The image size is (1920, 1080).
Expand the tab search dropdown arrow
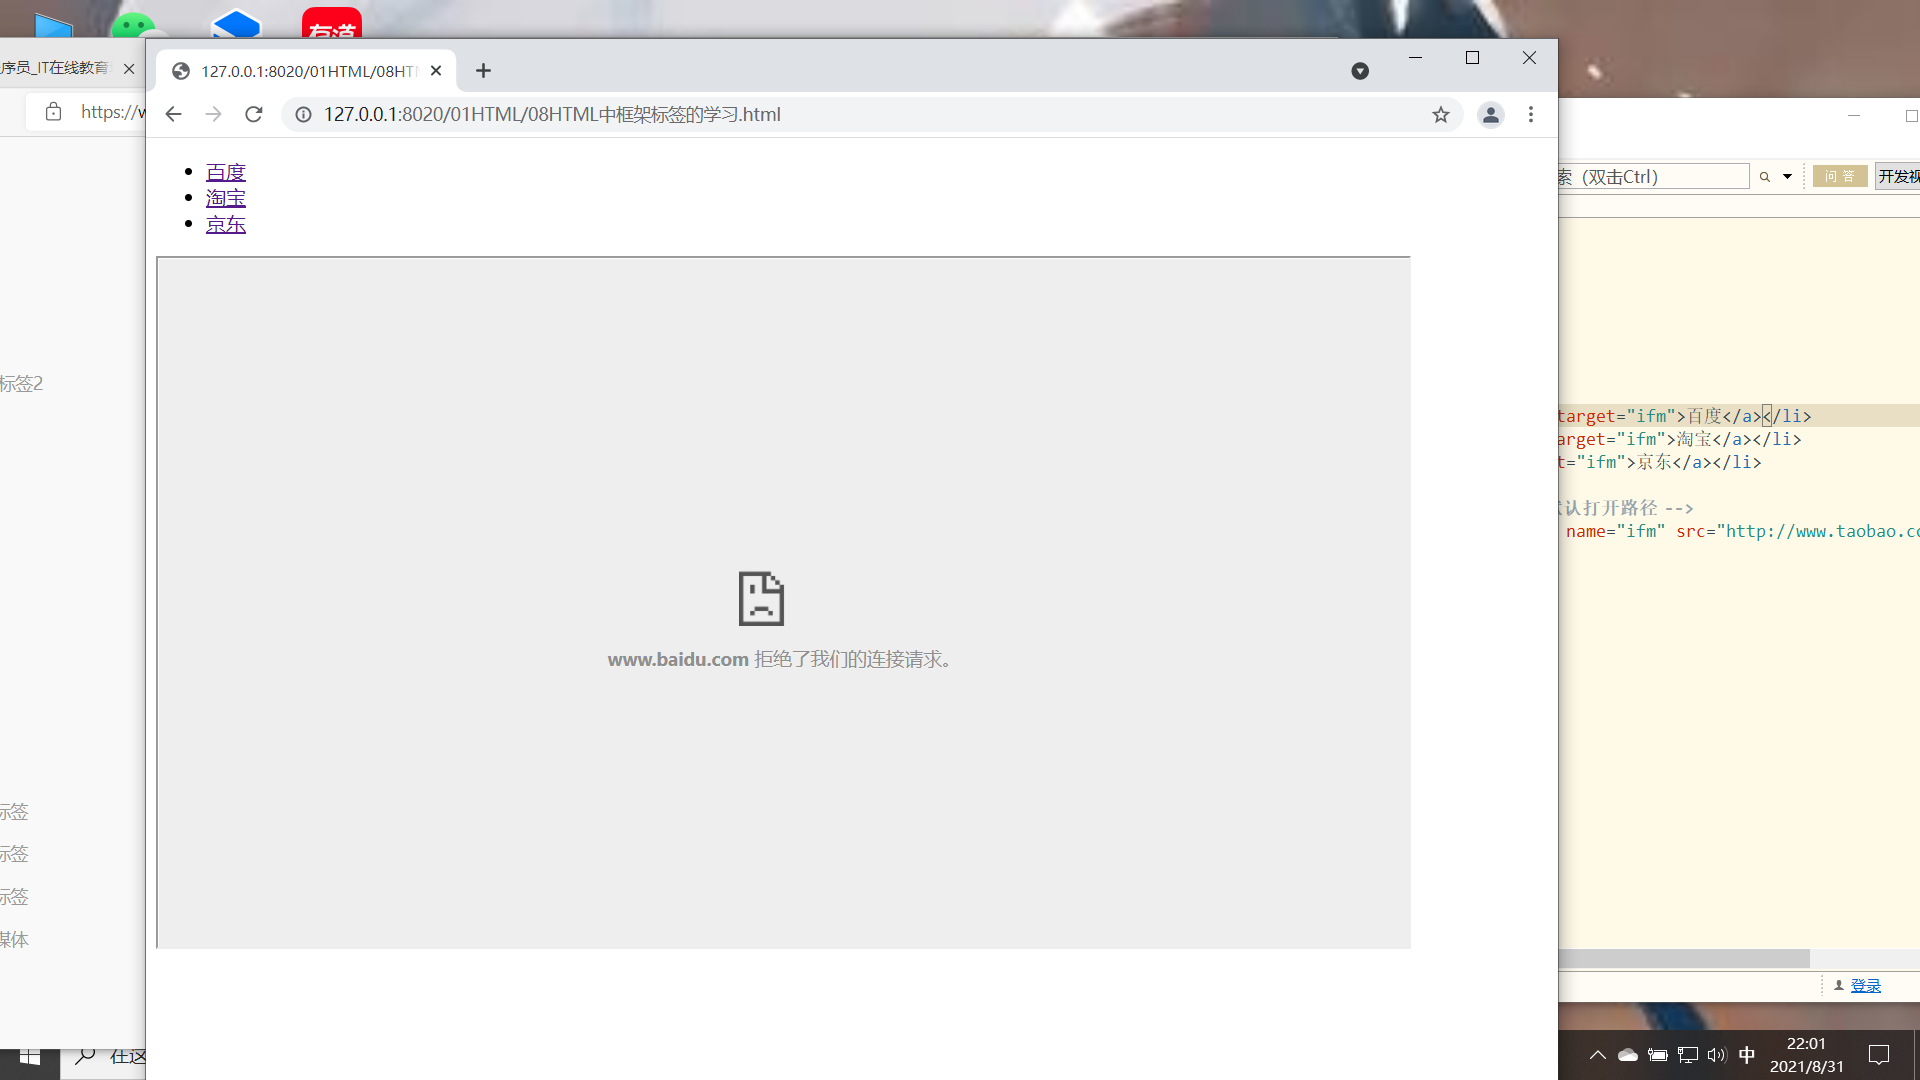(1360, 70)
